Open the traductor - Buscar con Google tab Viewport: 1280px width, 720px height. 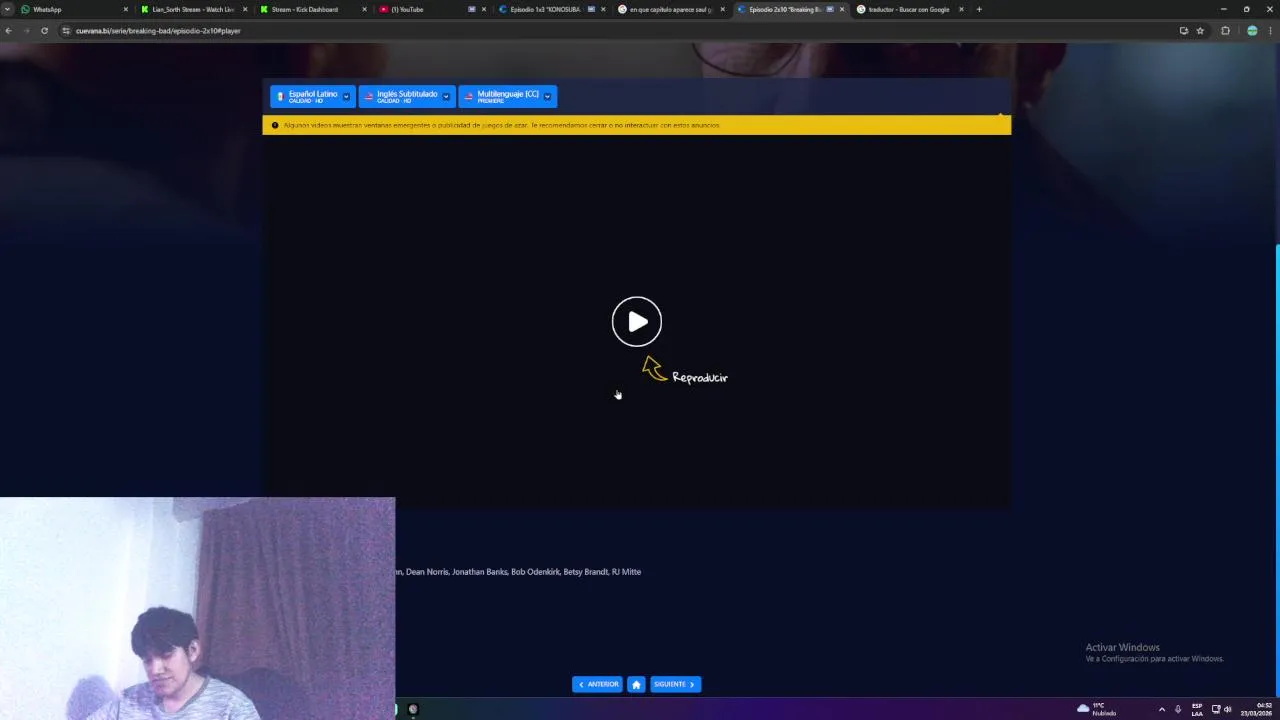pos(908,9)
